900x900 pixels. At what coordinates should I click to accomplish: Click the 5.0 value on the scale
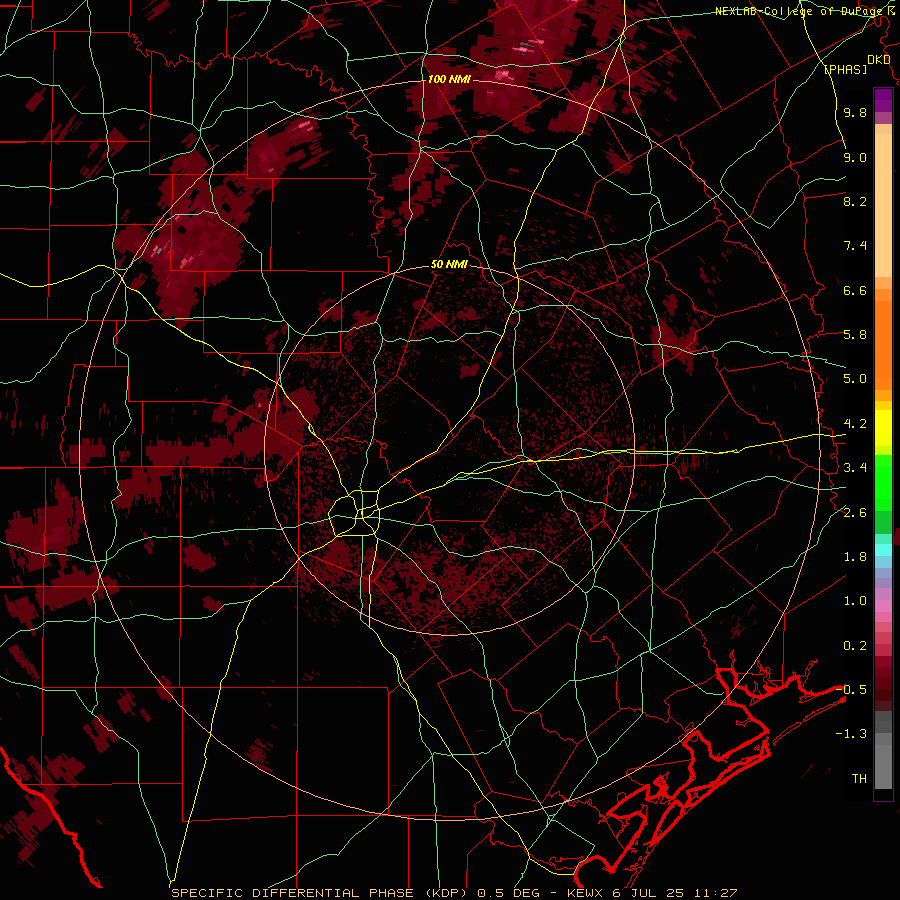855,379
